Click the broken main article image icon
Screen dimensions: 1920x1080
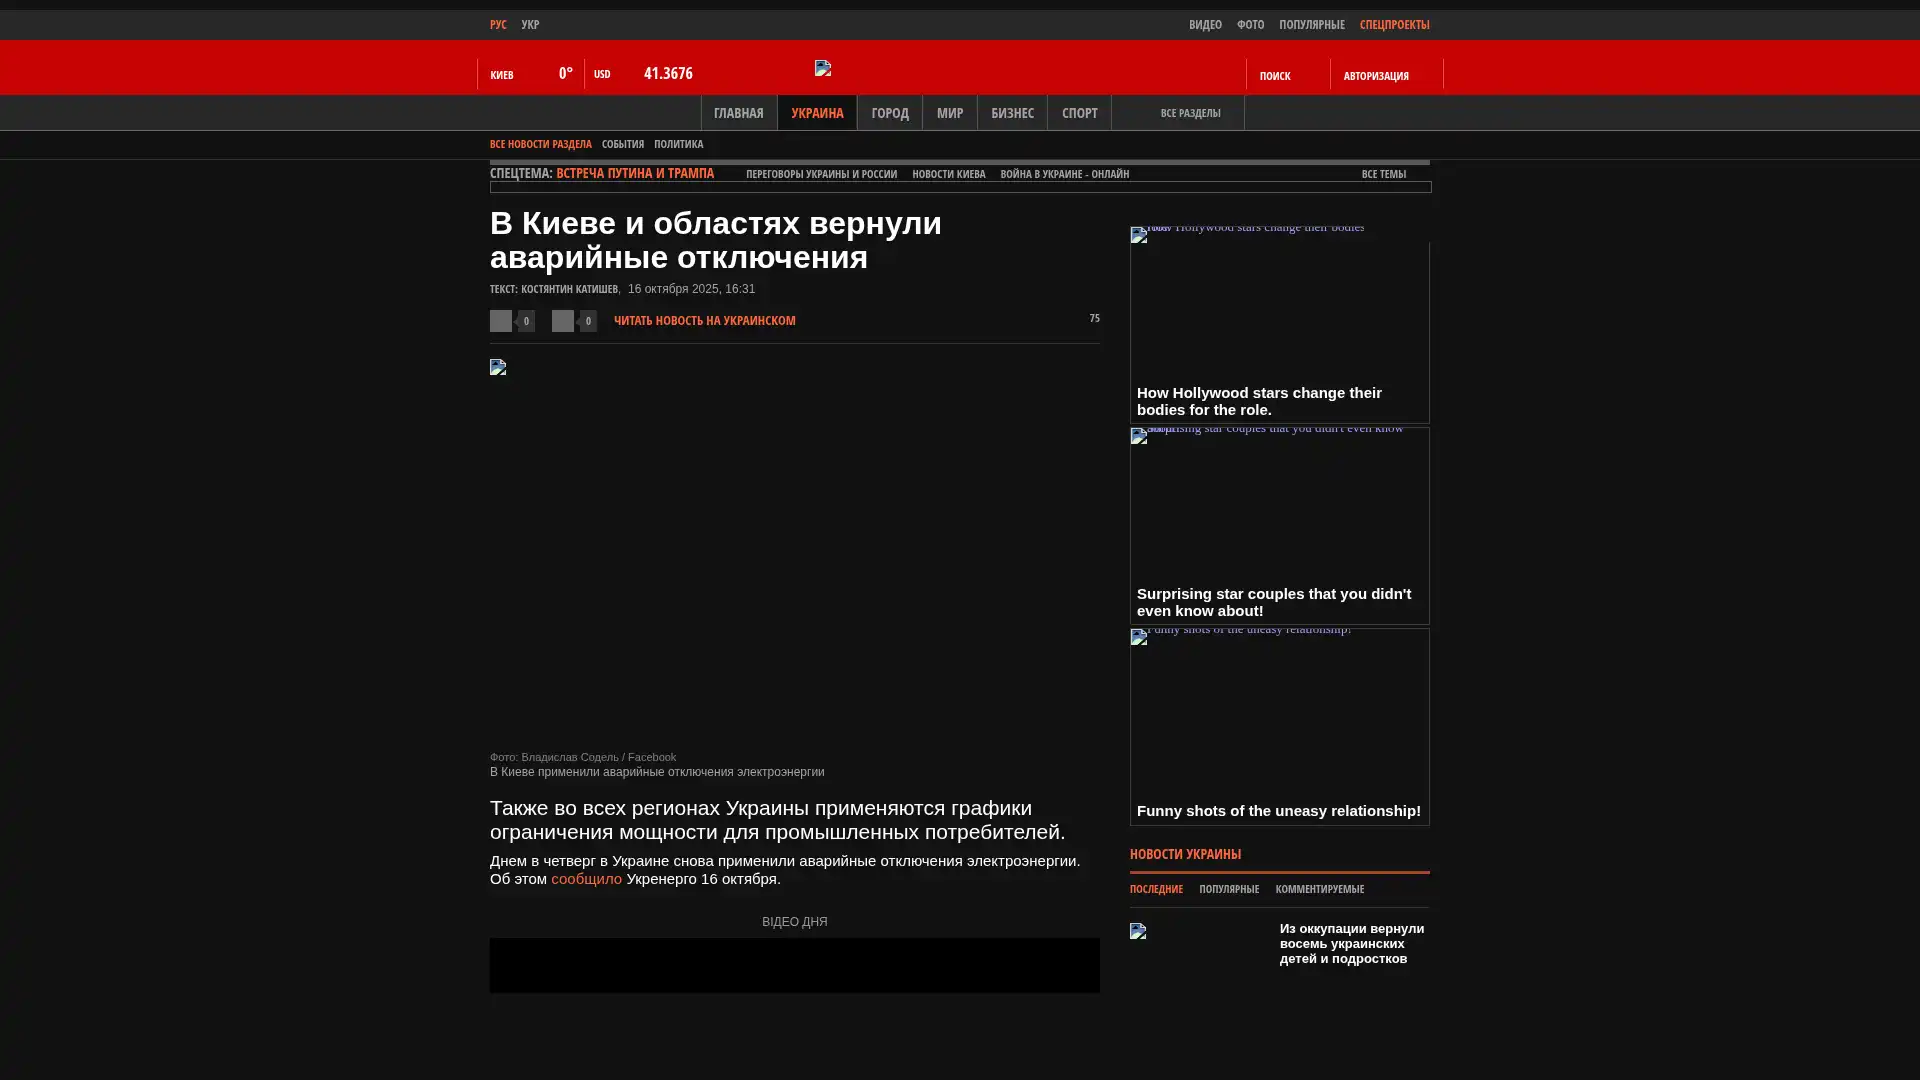498,367
